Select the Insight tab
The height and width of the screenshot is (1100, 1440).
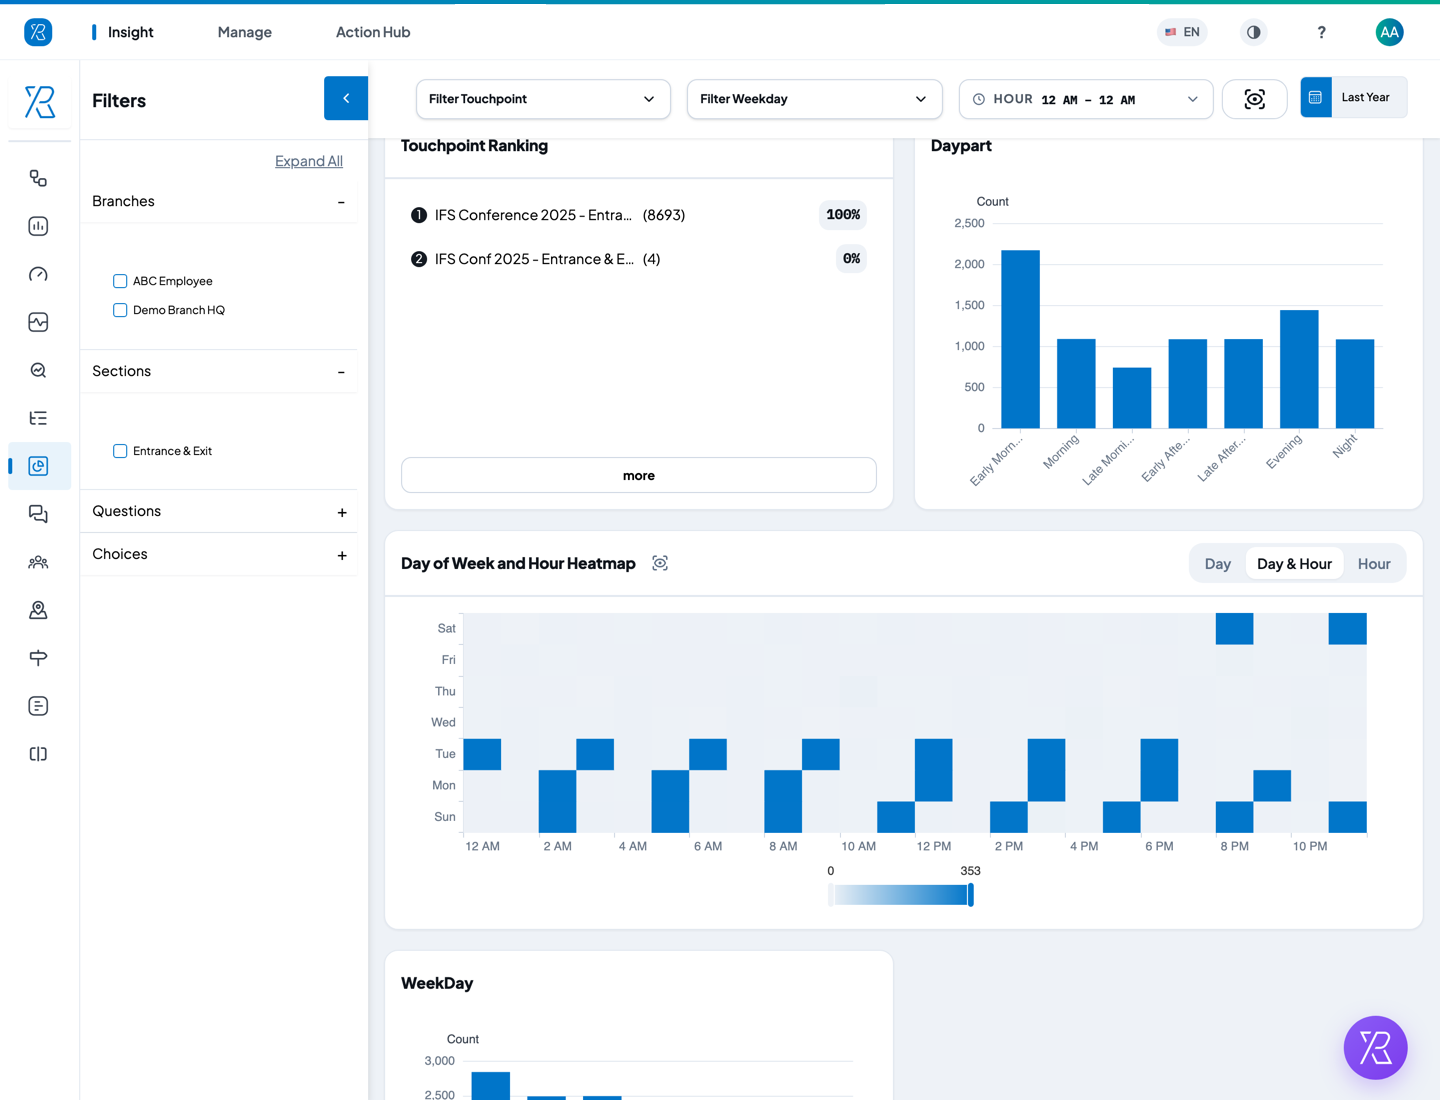(130, 32)
